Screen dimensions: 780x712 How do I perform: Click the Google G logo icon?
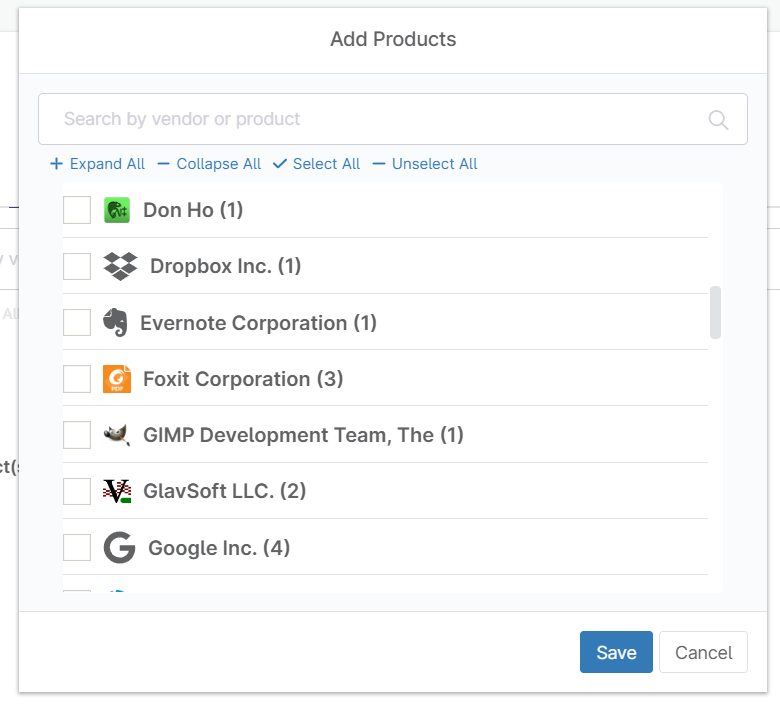[x=119, y=547]
